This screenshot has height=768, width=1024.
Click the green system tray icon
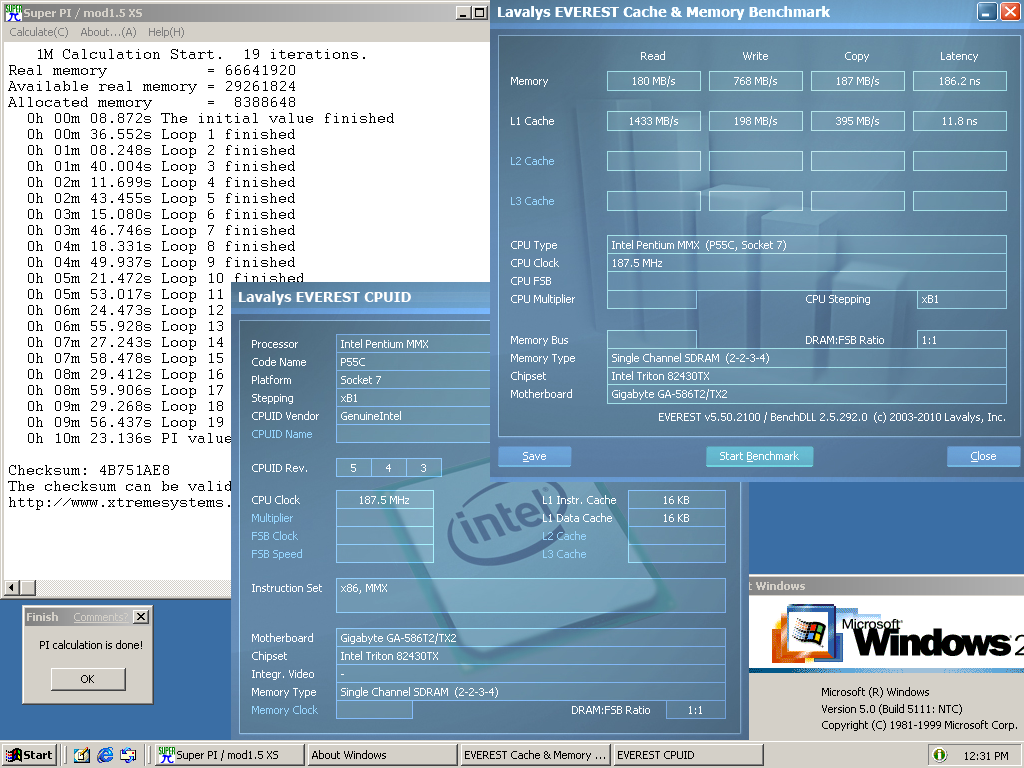940,755
